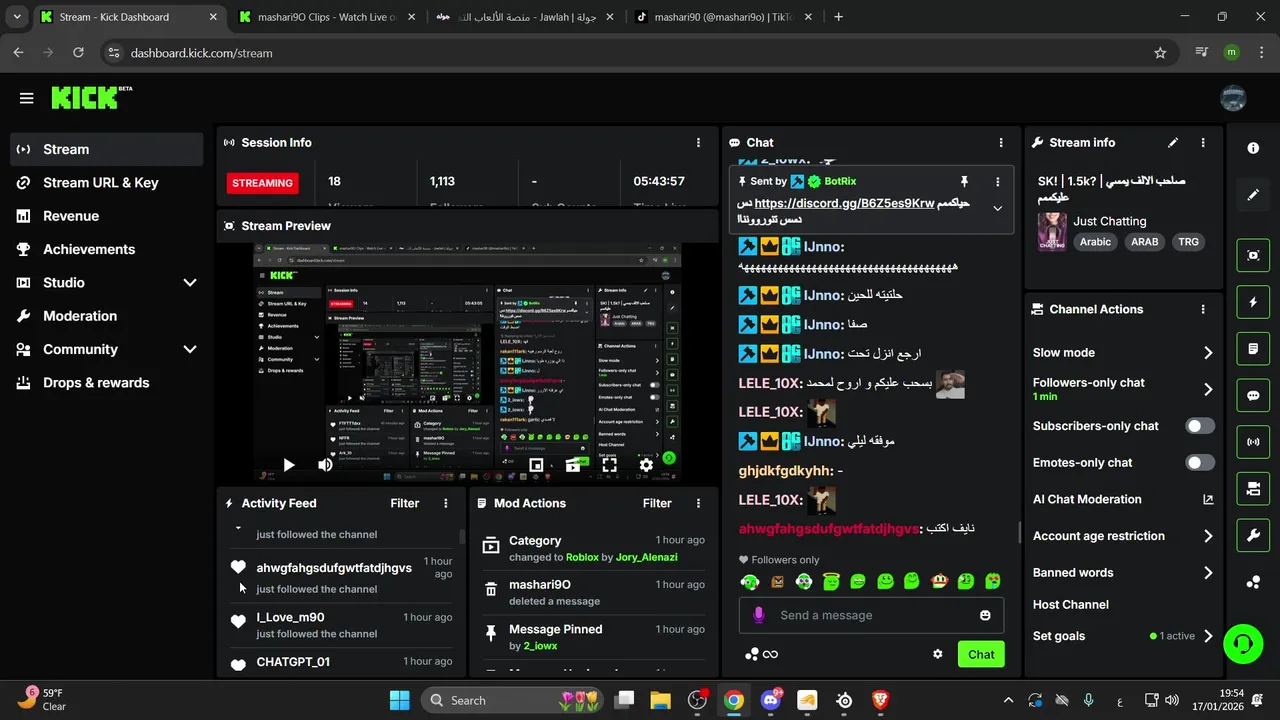Image resolution: width=1280 pixels, height=720 pixels.
Task: Bookmark this page with star icon
Action: pyautogui.click(x=1160, y=53)
